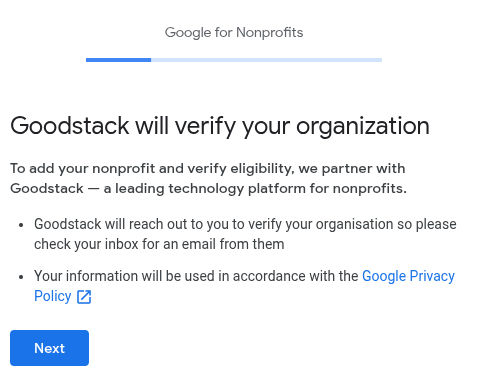Screen dimensions: 479x378
Task: Click the far right end of progress bar
Action: (x=380, y=60)
